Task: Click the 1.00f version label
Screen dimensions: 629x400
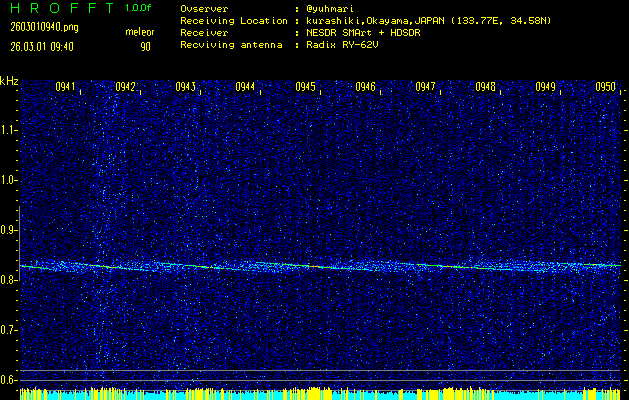Action: click(x=140, y=8)
